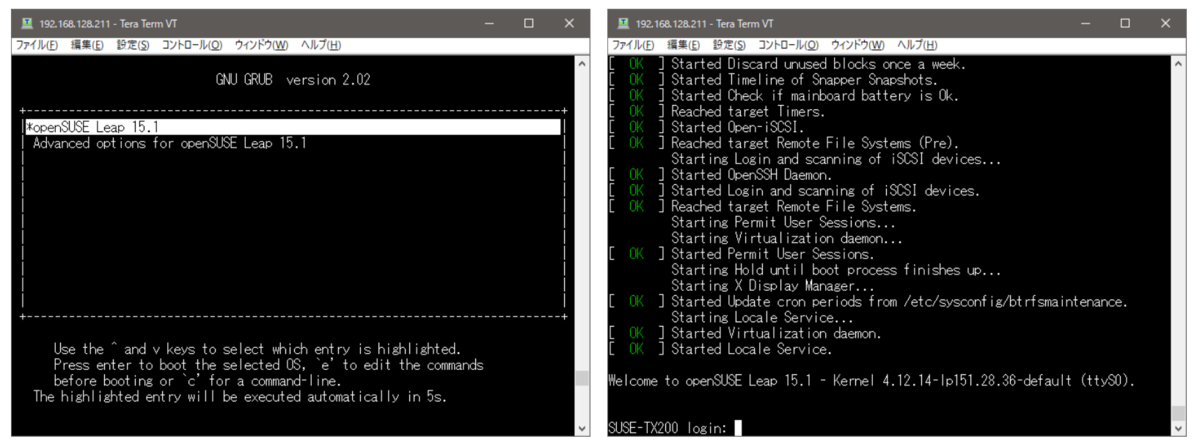1200x447 pixels.
Task: Click "Started Timeline of Snapper Snapshots." line
Action: pyautogui.click(x=805, y=80)
